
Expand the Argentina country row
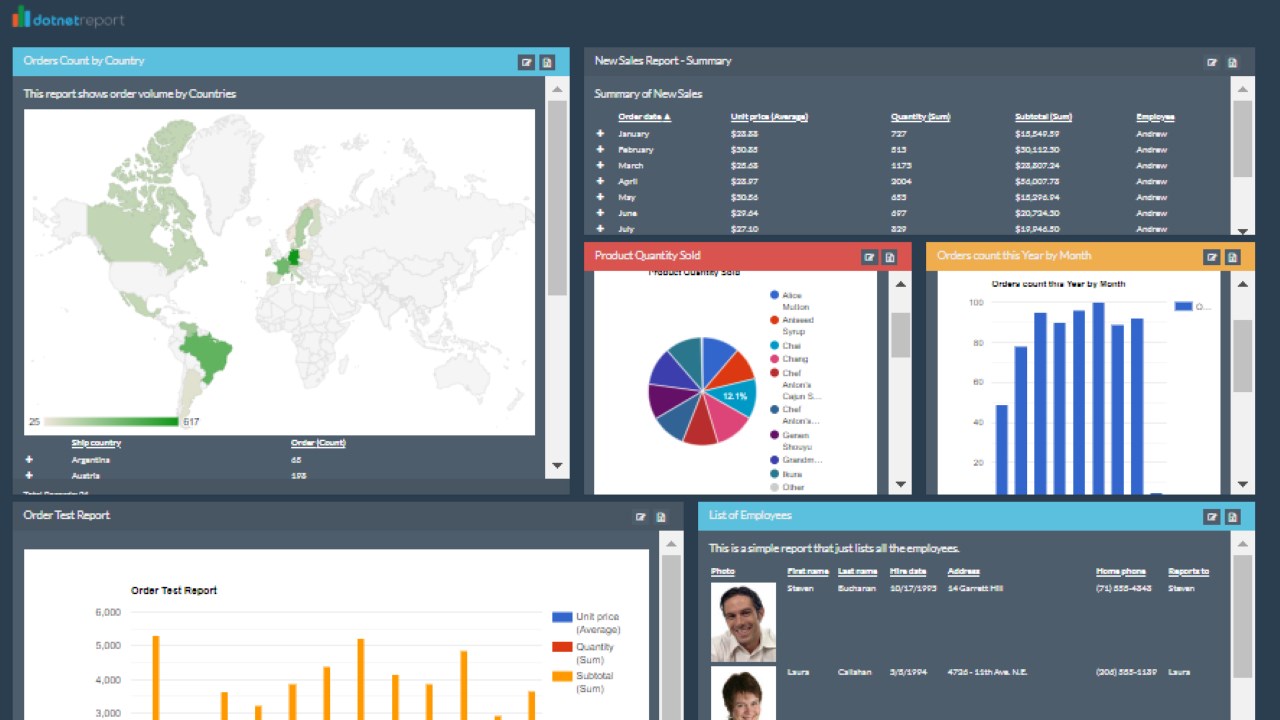(x=29, y=460)
